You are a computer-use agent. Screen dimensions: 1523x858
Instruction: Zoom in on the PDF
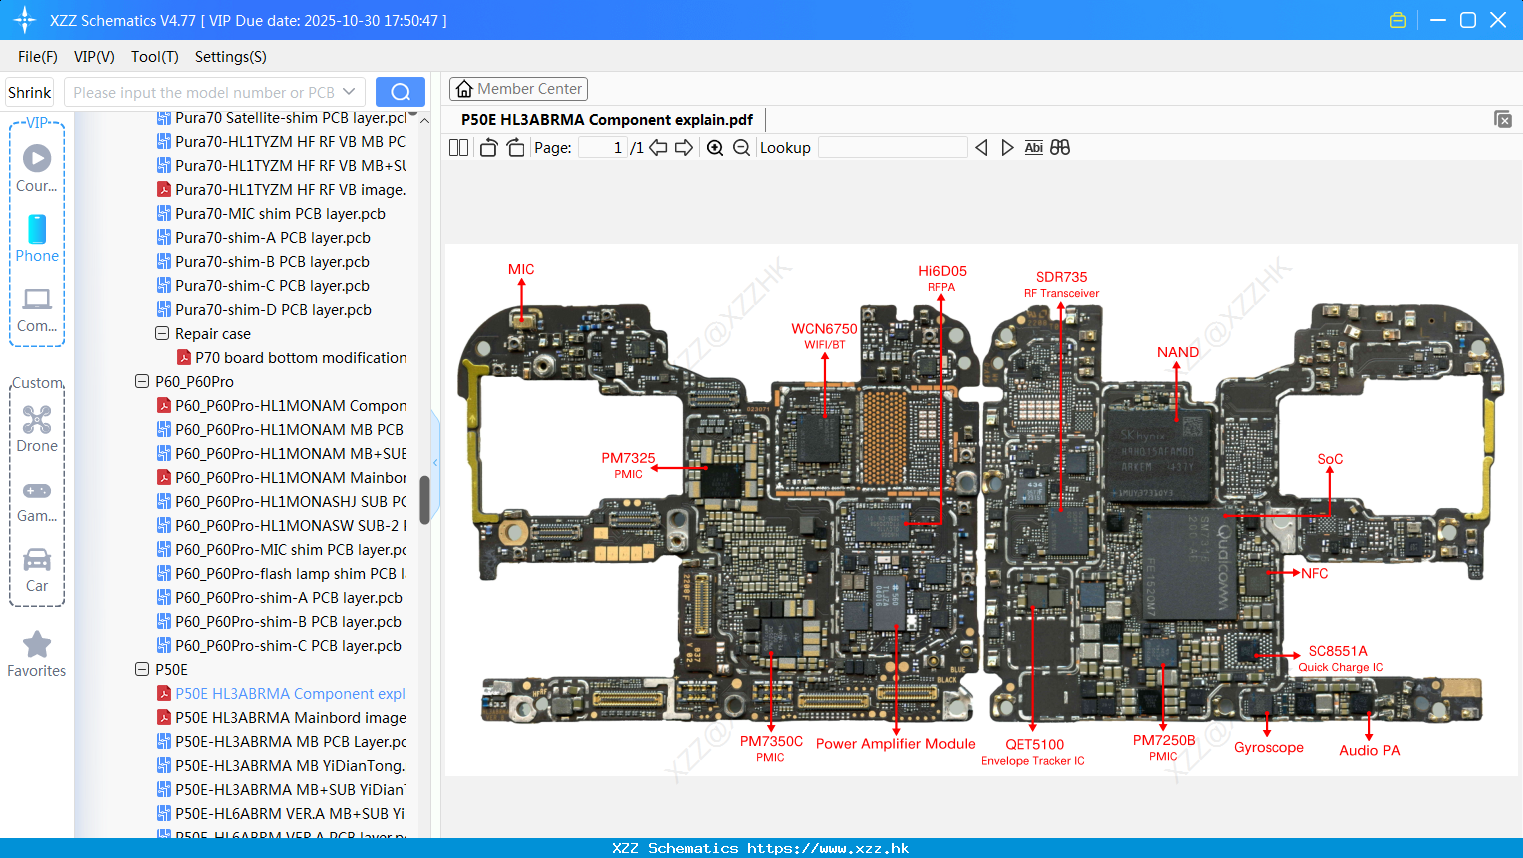tap(715, 148)
